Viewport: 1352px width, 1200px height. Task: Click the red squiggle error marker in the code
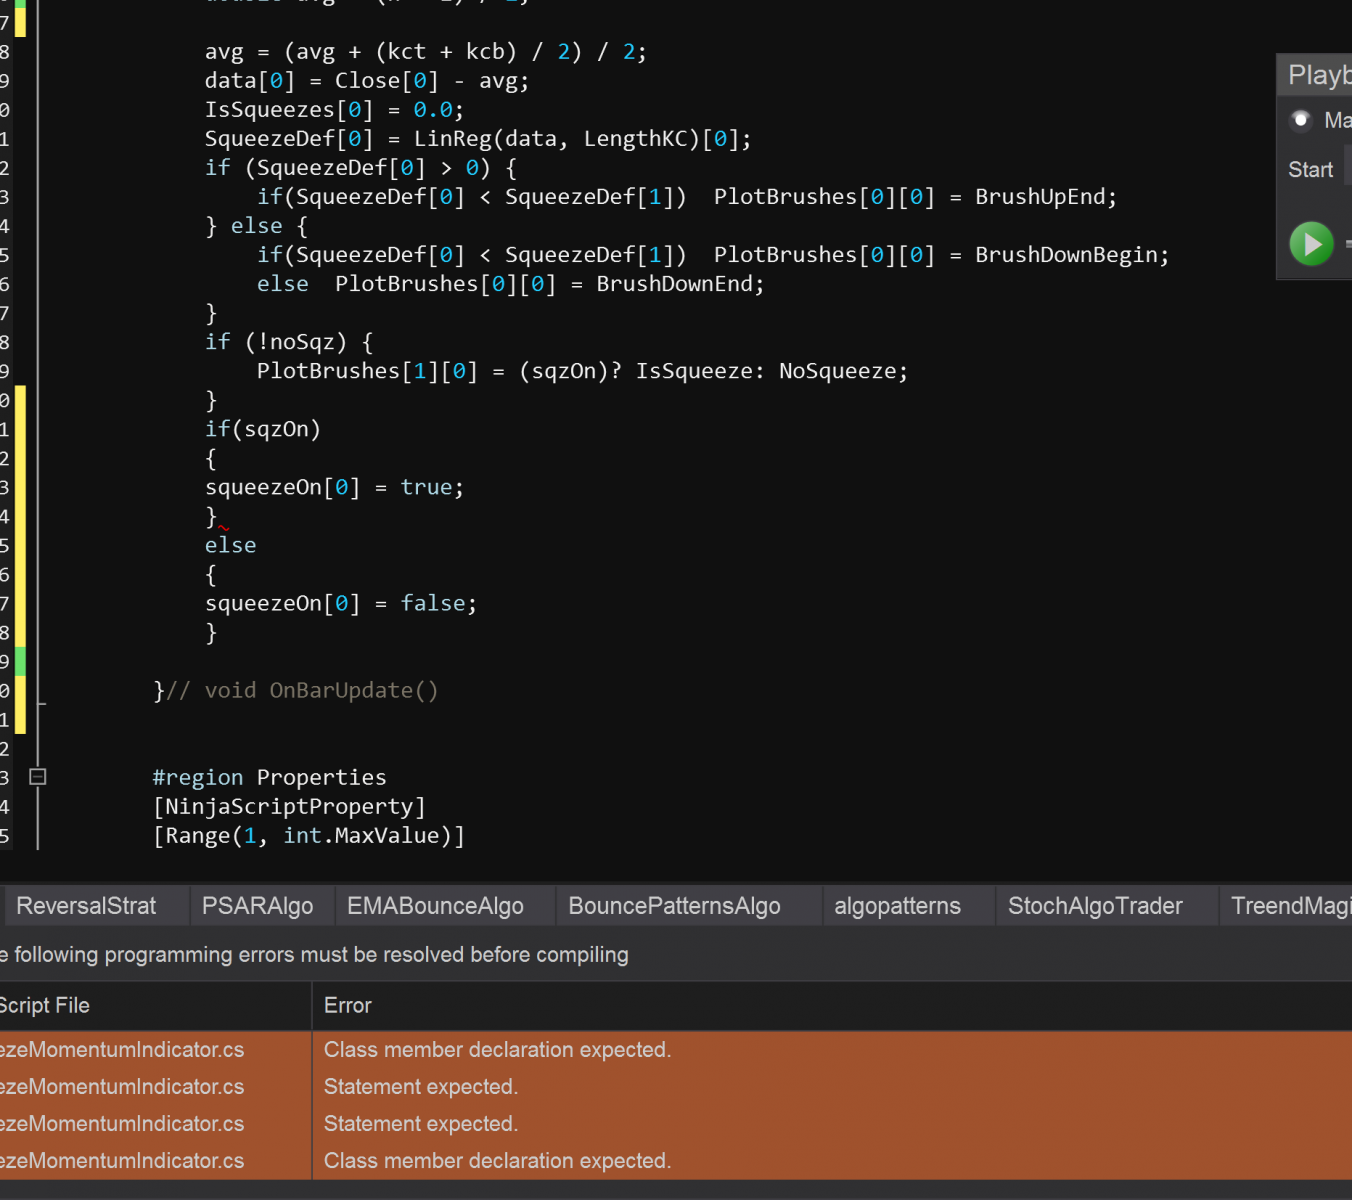coord(223,527)
